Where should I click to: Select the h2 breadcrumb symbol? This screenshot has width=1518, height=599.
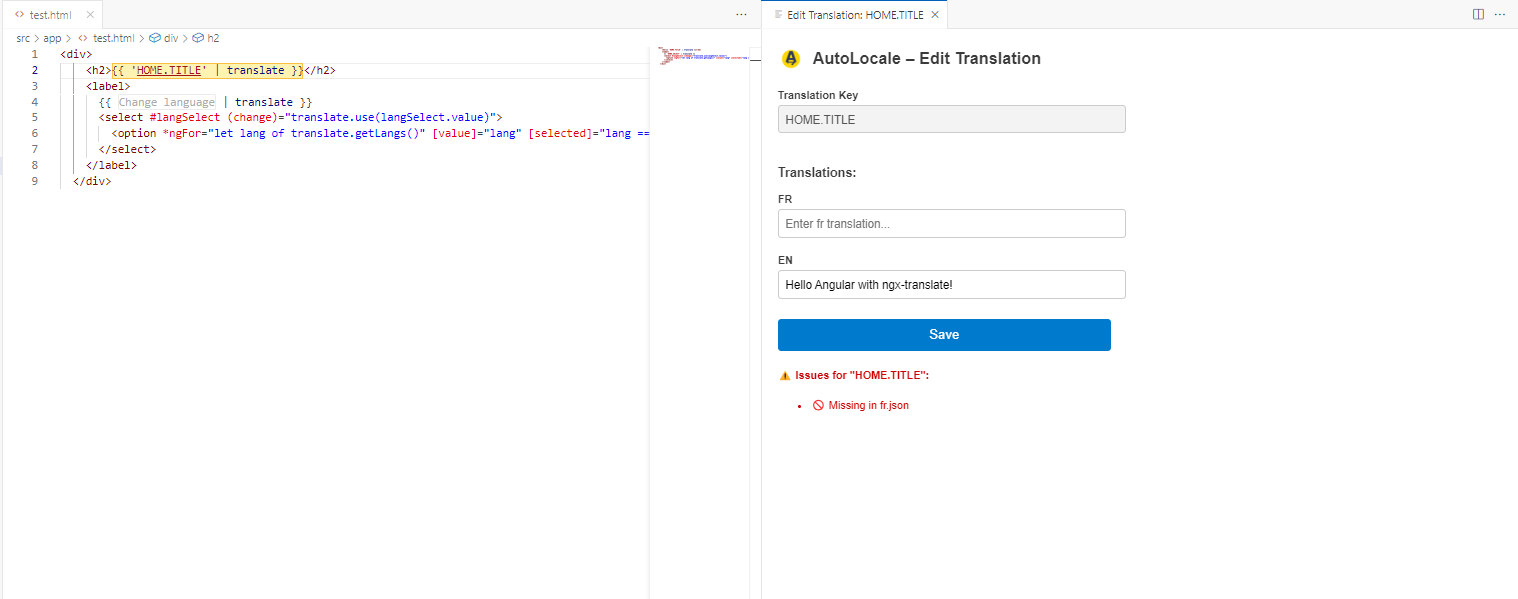(206, 38)
